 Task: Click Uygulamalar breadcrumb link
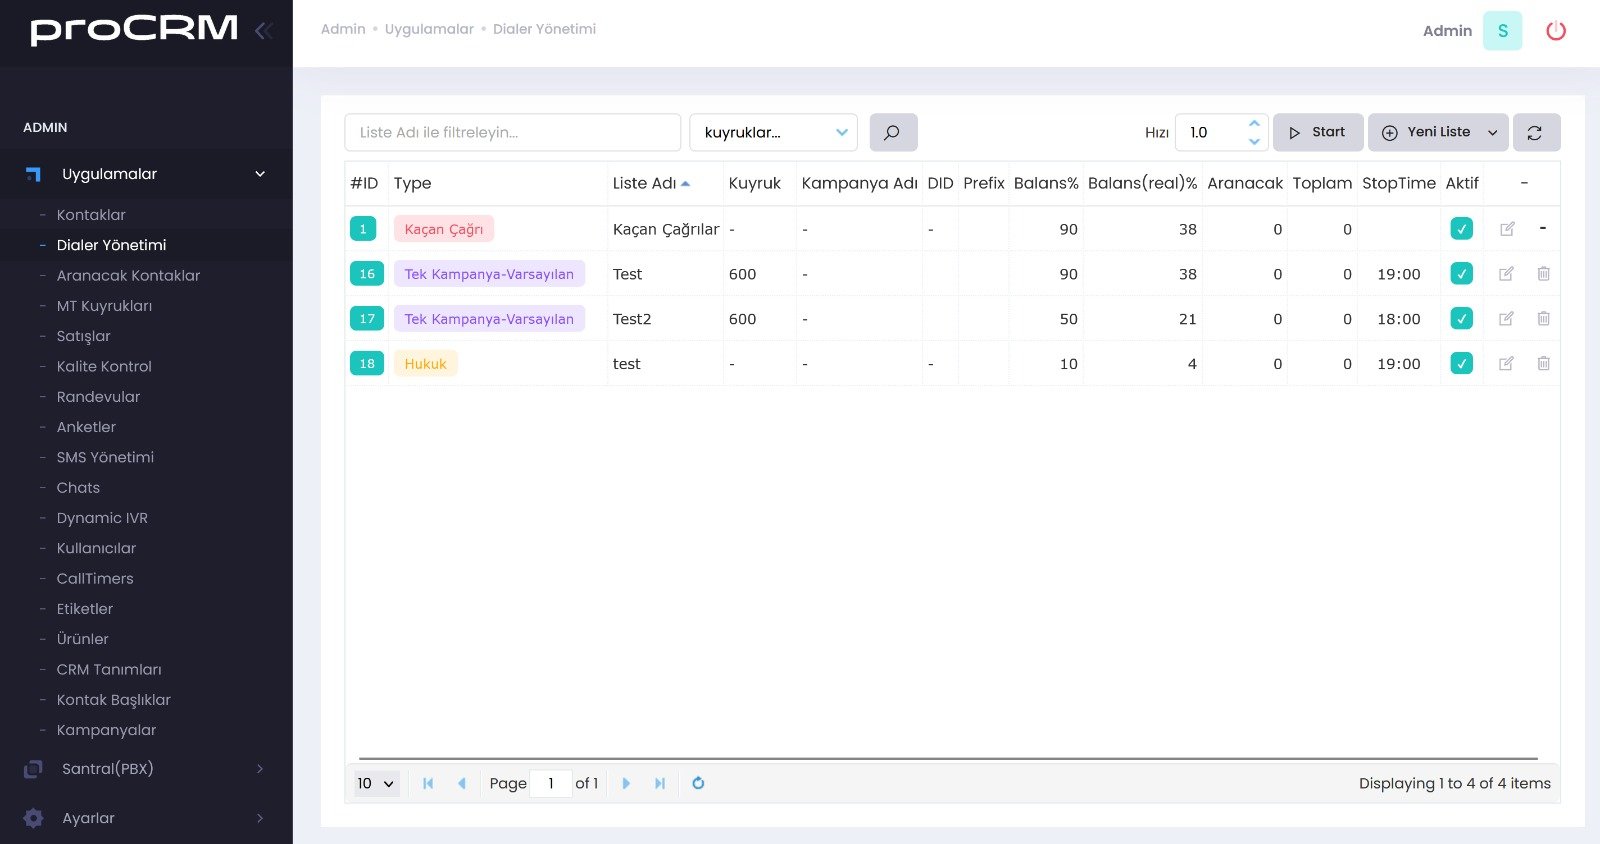point(429,29)
